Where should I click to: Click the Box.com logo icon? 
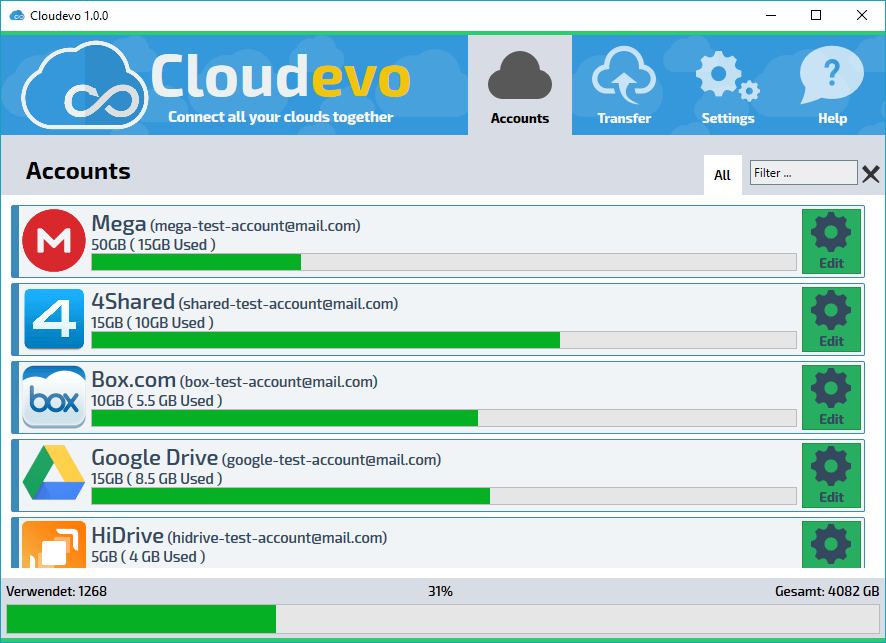(x=54, y=397)
